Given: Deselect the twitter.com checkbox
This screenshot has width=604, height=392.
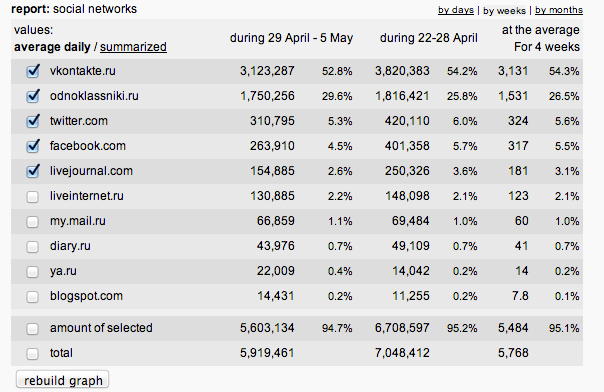Looking at the screenshot, I should (33, 121).
